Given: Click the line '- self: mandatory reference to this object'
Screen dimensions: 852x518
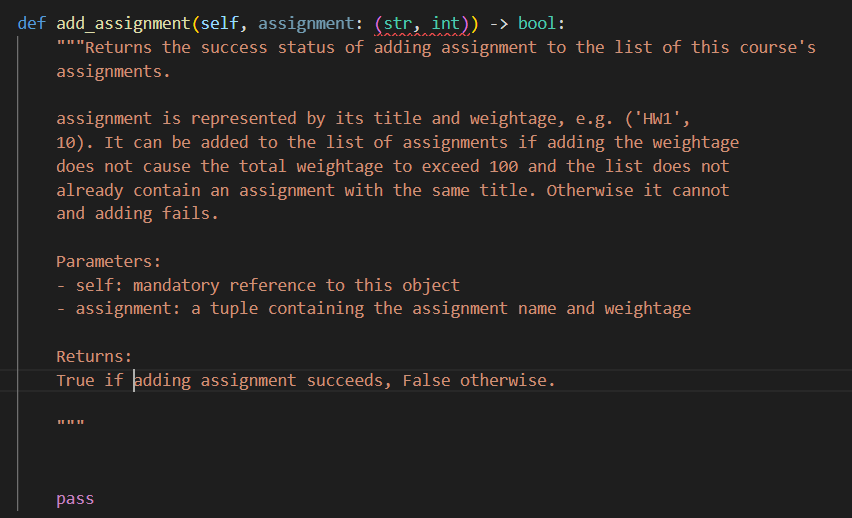Looking at the screenshot, I should 258,285.
